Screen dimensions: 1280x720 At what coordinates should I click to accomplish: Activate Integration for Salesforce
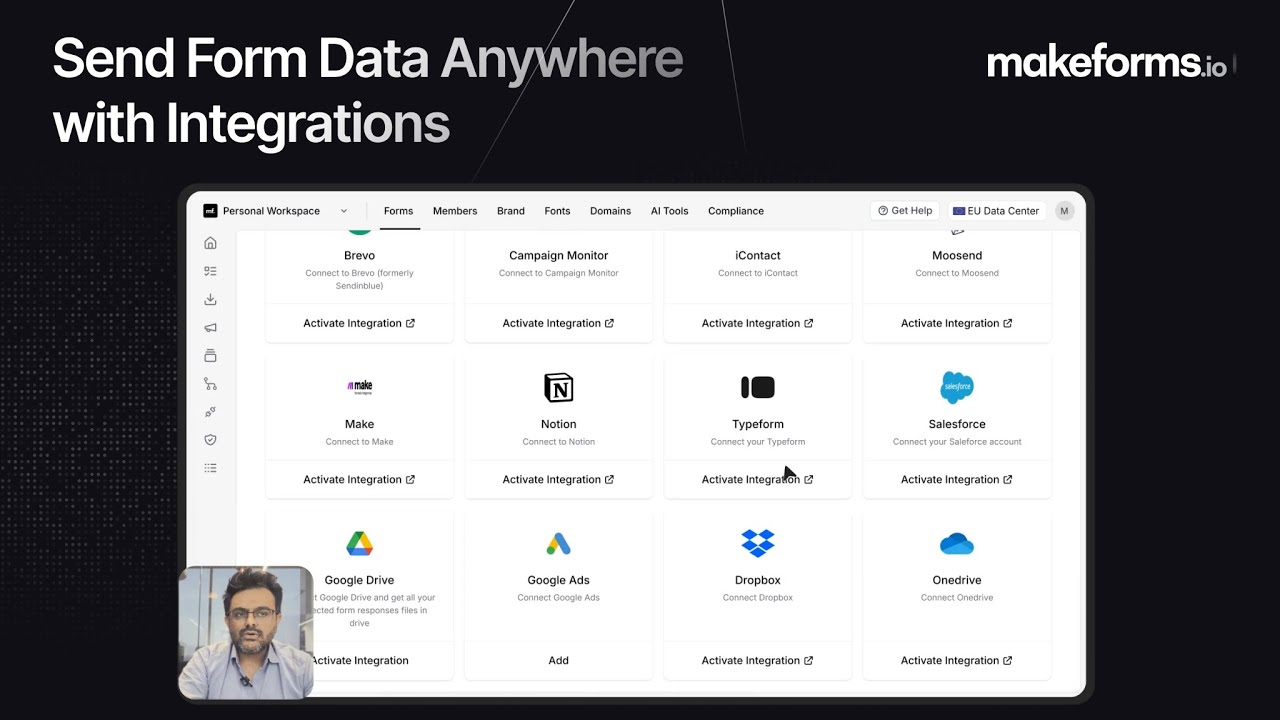pos(957,479)
